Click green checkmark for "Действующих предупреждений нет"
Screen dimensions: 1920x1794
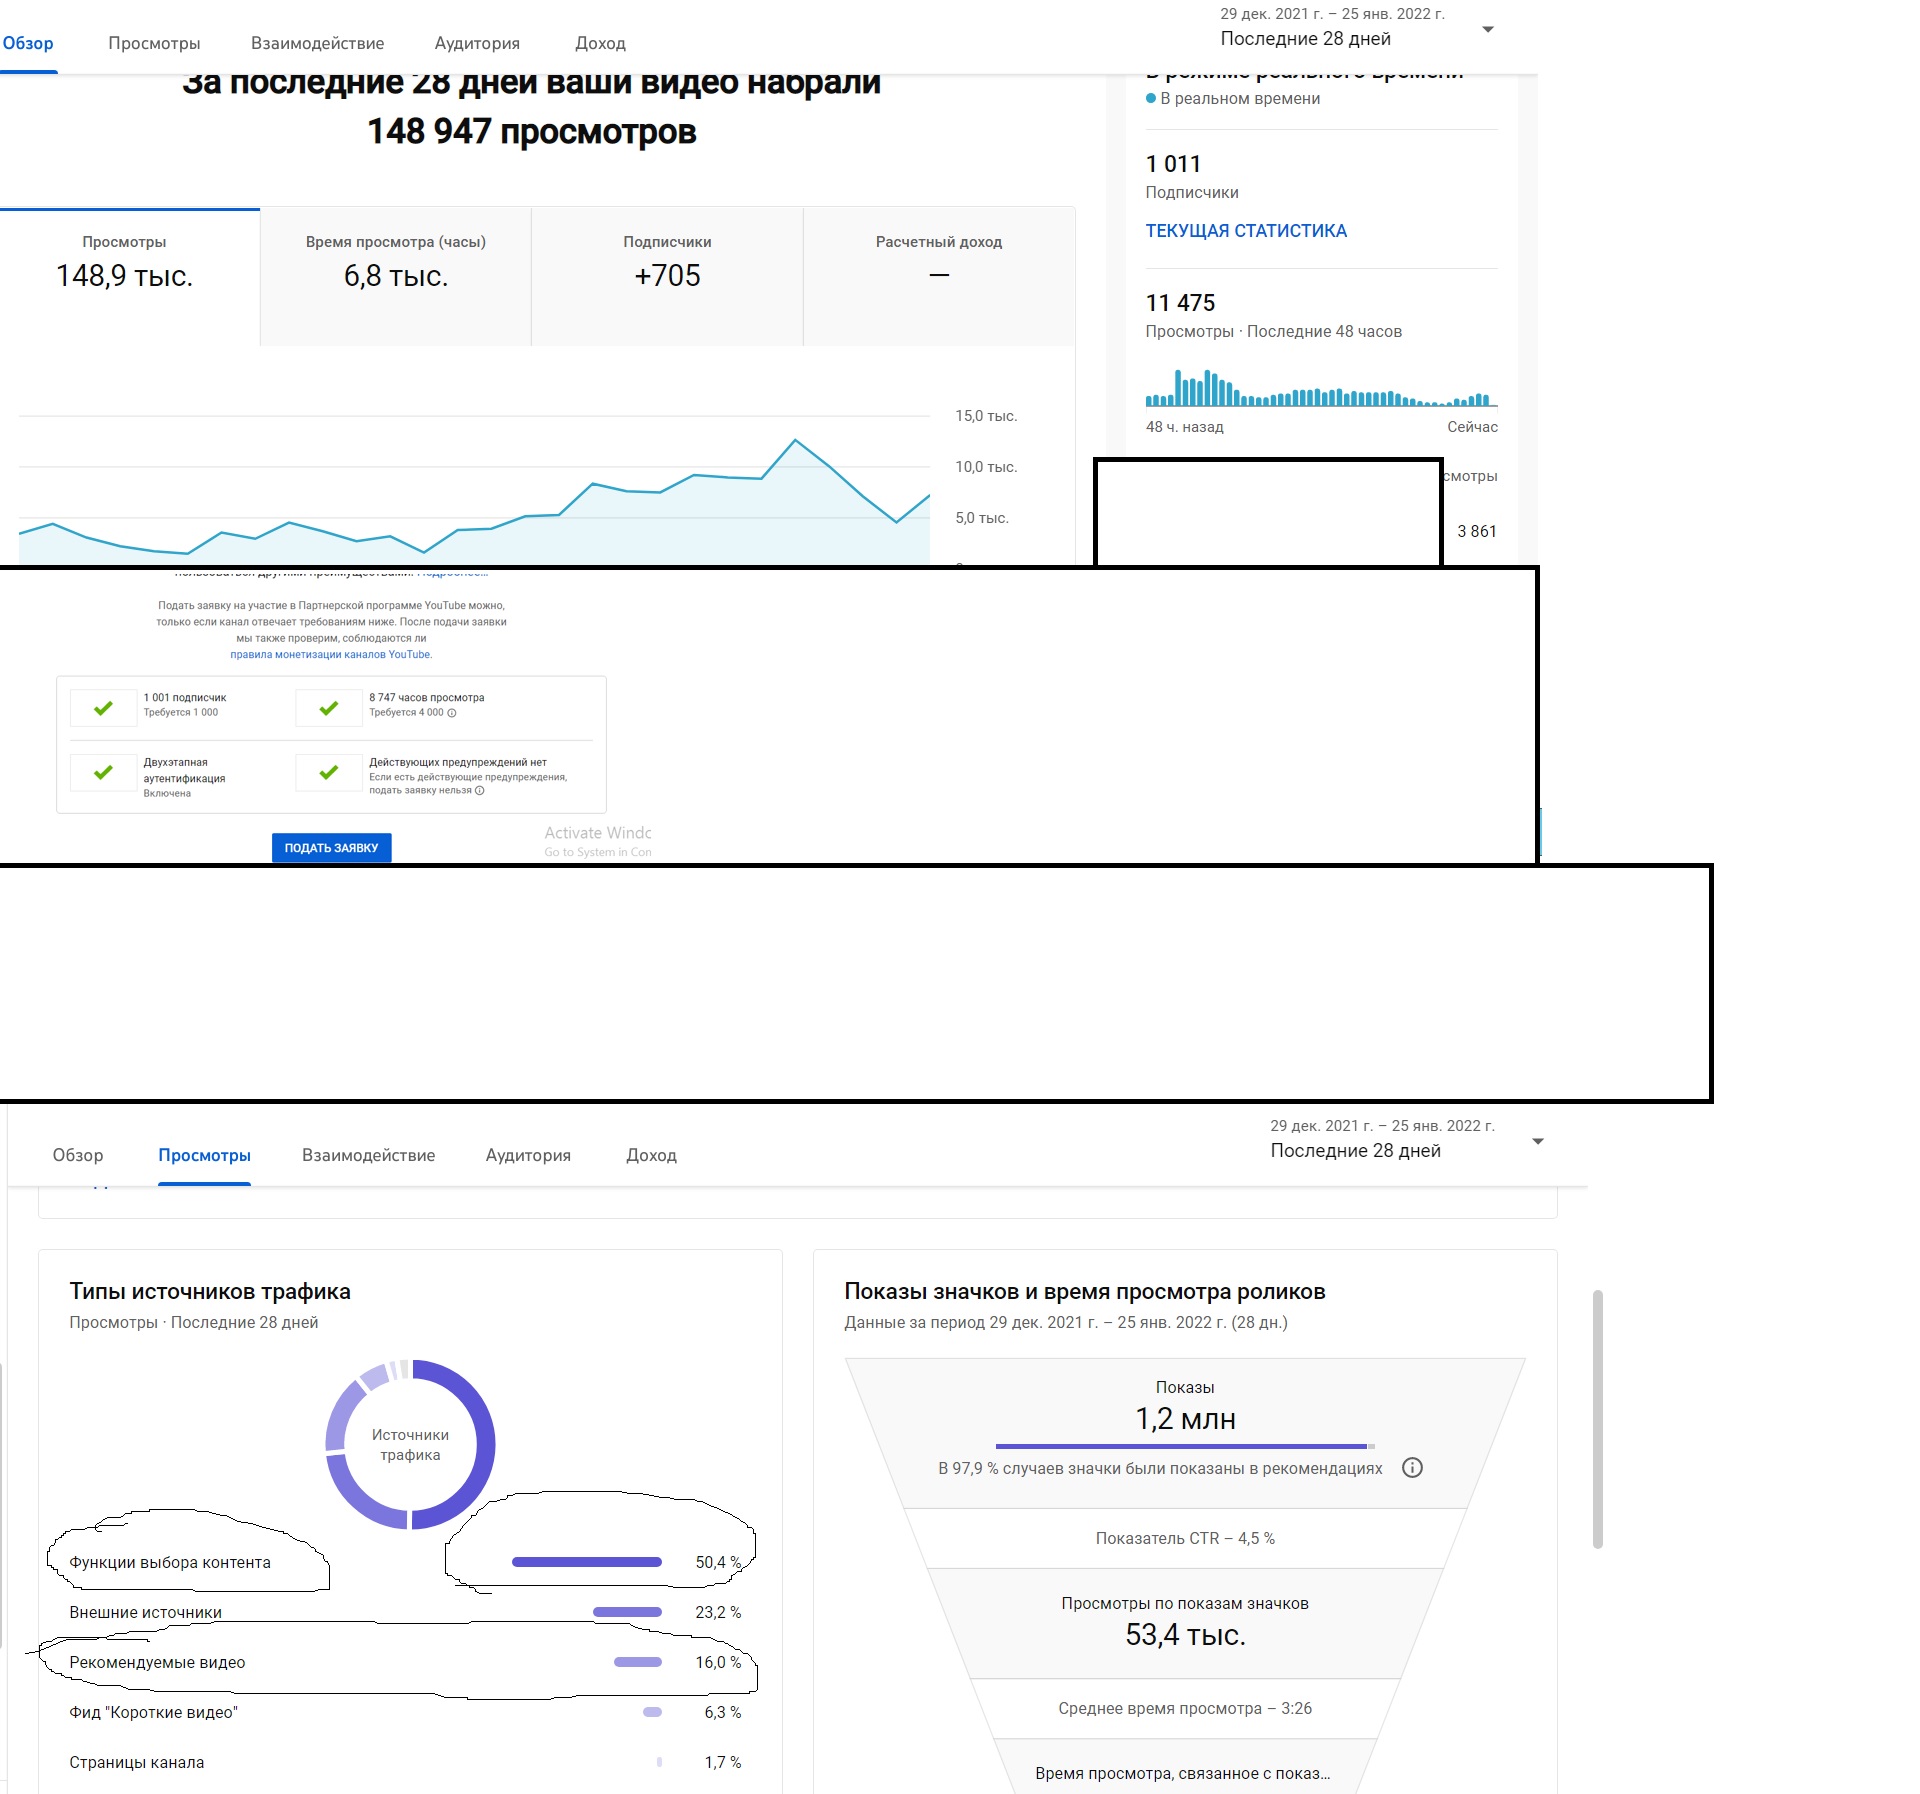329,772
